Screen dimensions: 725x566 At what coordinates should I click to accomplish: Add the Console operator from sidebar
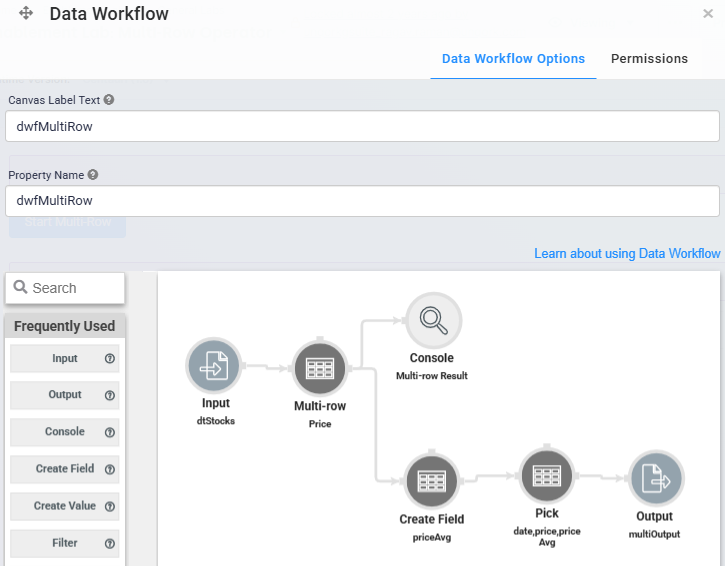pos(65,432)
